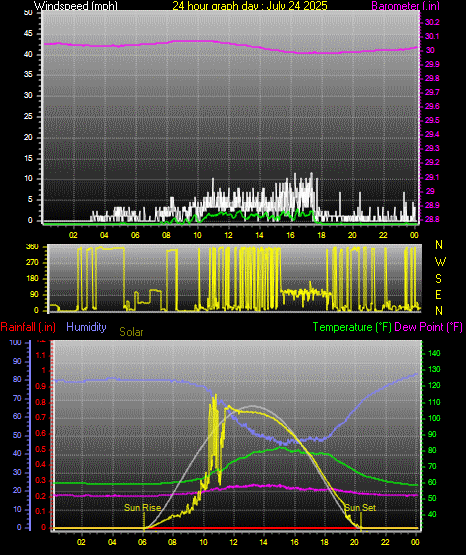Viewport: 466px width, 555px height.
Task: Select the Humidity legend label
Action: [x=86, y=327]
